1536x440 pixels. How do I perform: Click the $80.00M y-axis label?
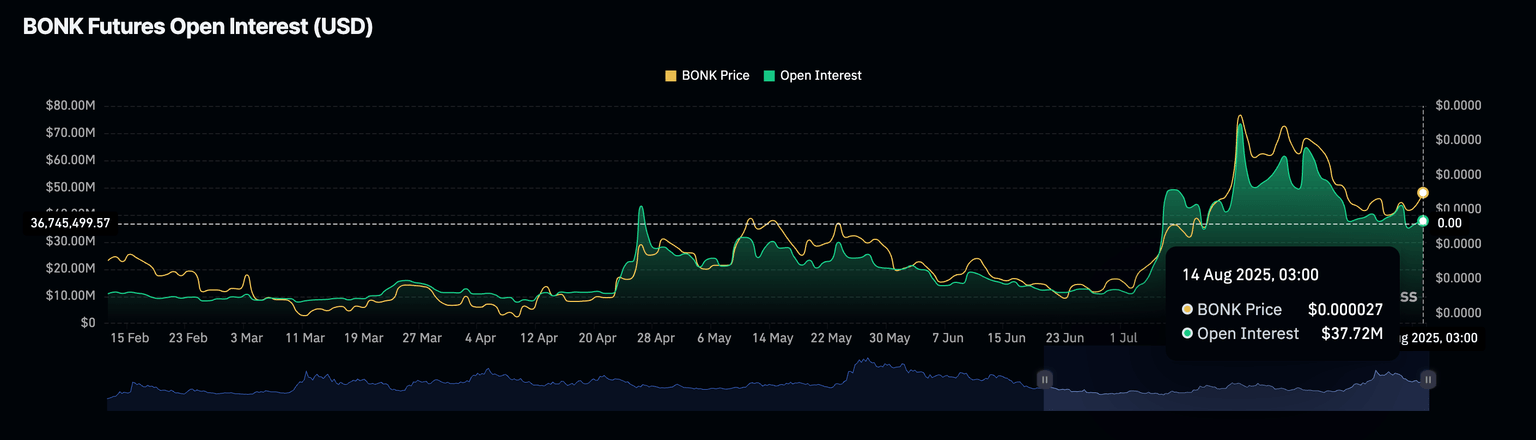pyautogui.click(x=70, y=106)
